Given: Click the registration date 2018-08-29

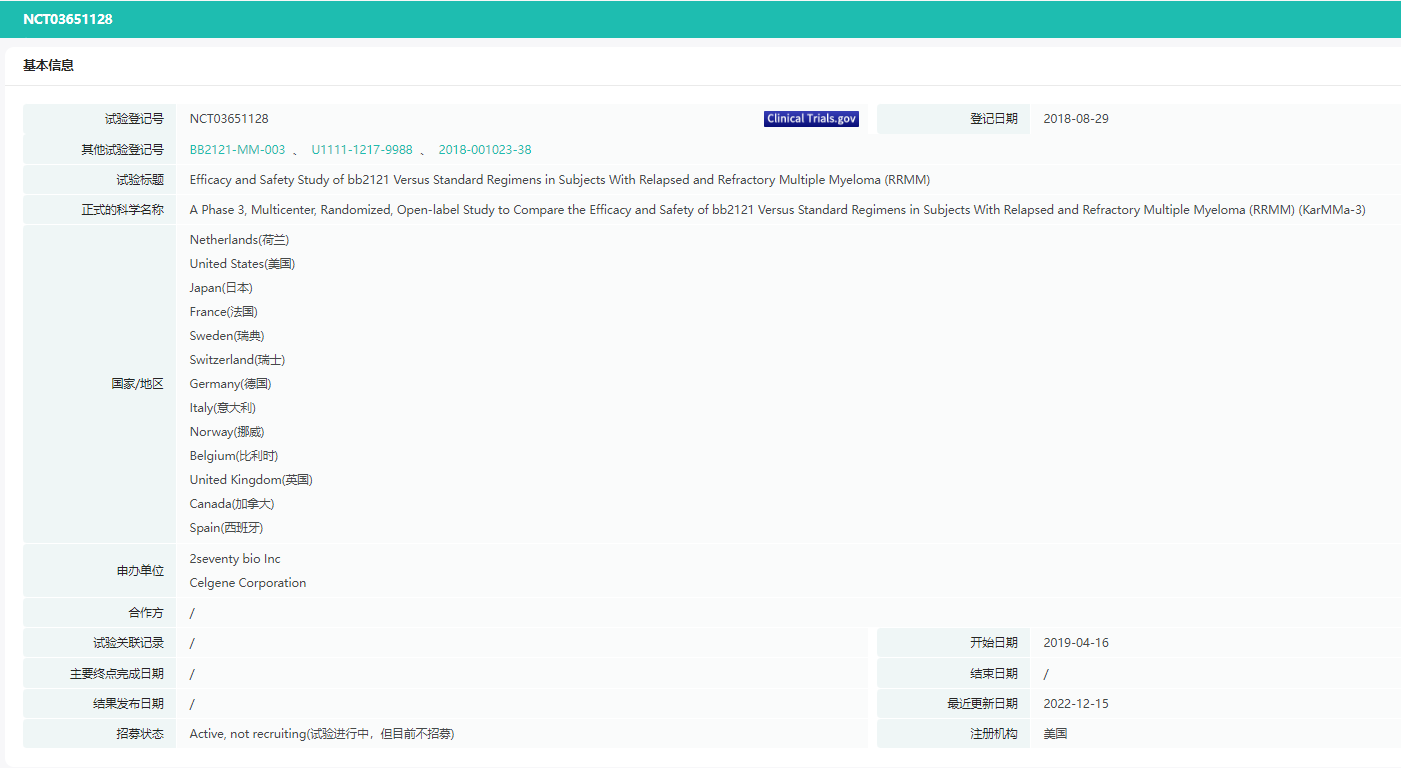Looking at the screenshot, I should click(1076, 119).
